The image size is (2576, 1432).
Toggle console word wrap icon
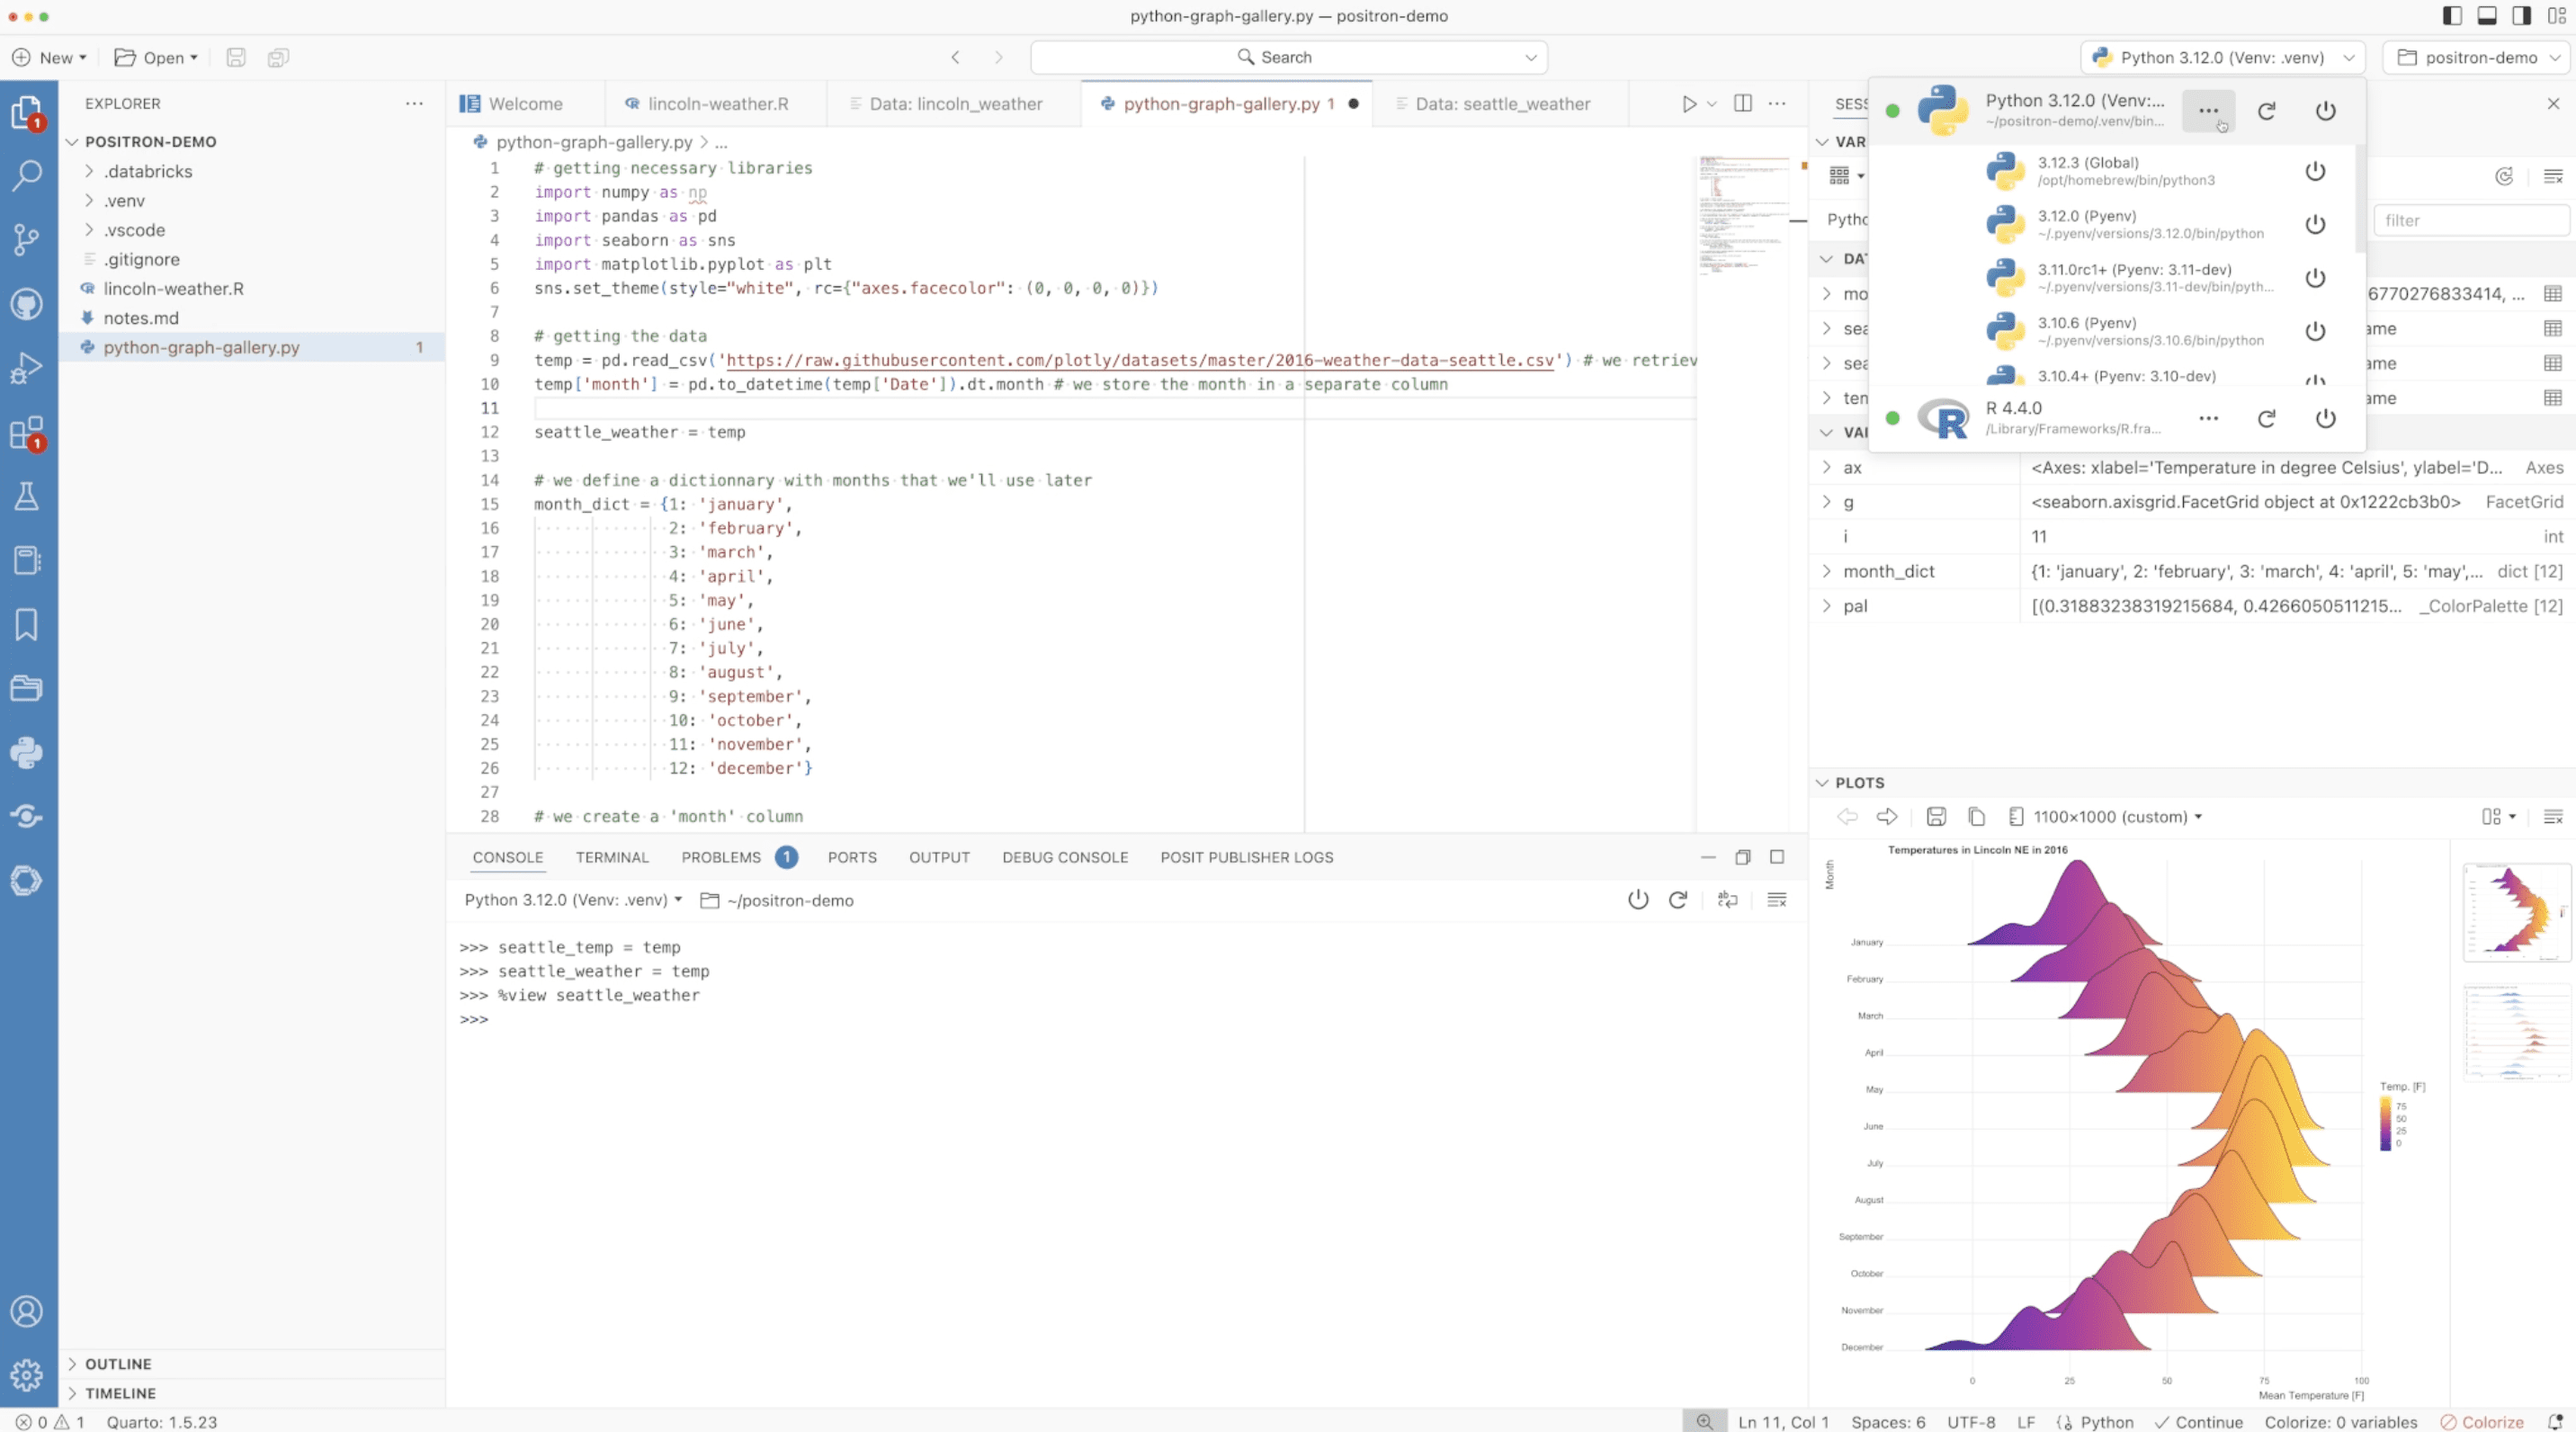(x=1728, y=900)
